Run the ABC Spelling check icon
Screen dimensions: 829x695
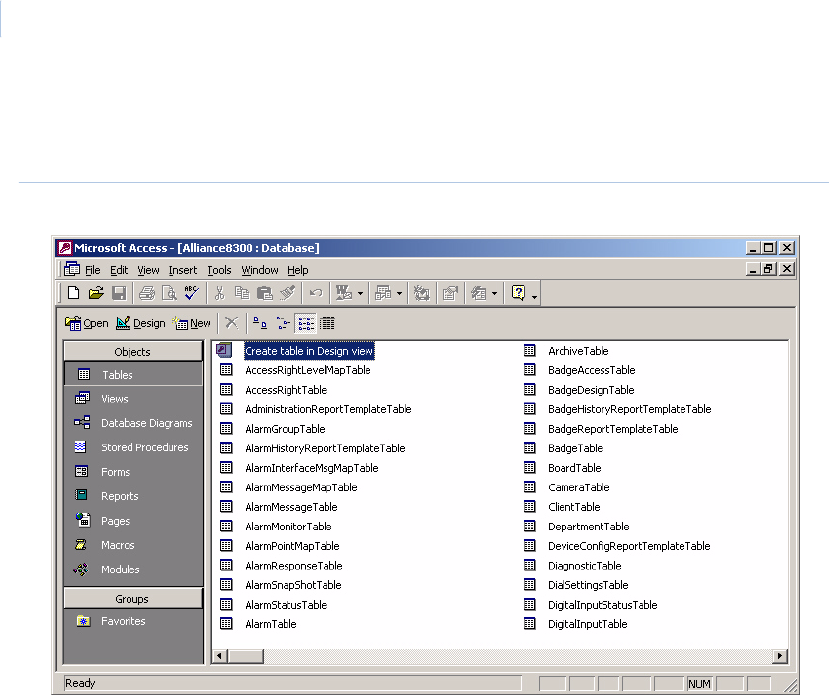pyautogui.click(x=191, y=293)
